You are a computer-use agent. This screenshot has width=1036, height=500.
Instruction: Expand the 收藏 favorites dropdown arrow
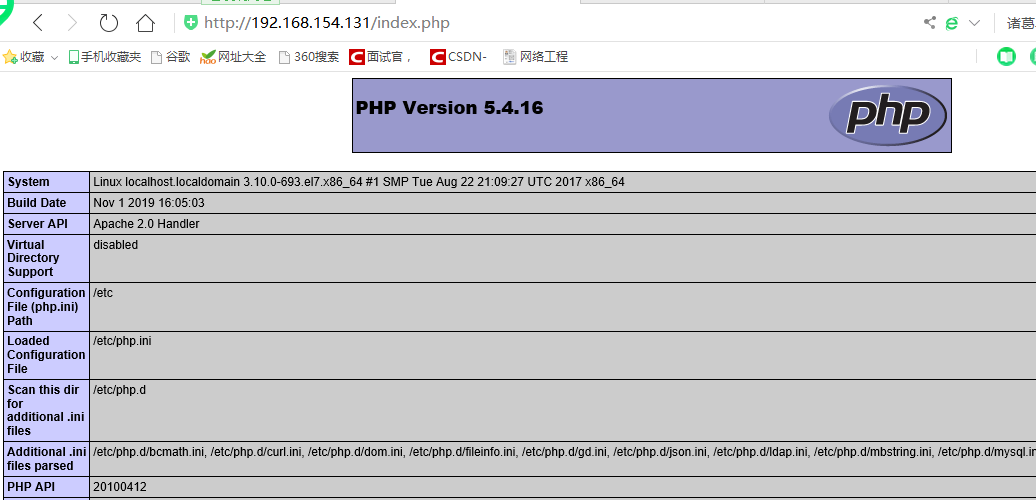(x=54, y=58)
